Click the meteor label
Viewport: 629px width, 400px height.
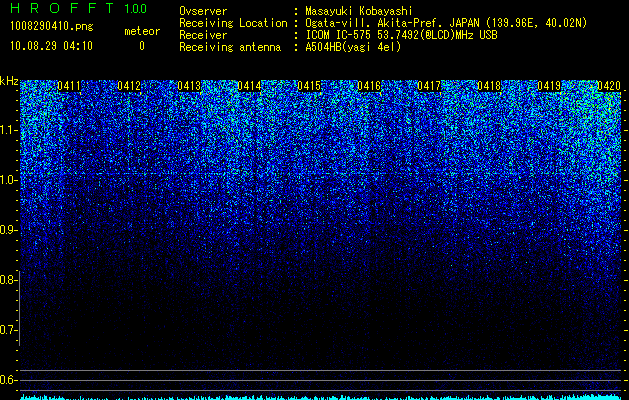pos(142,31)
